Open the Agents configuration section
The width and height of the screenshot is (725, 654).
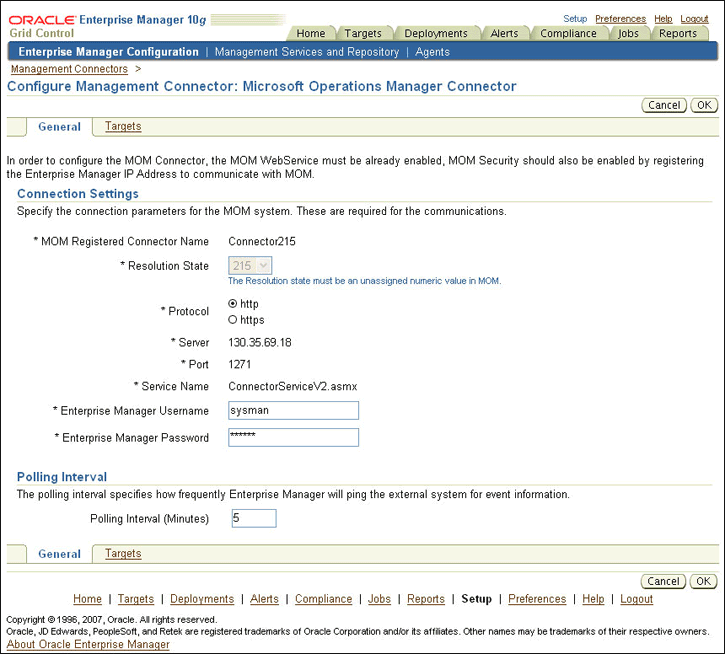click(x=432, y=52)
